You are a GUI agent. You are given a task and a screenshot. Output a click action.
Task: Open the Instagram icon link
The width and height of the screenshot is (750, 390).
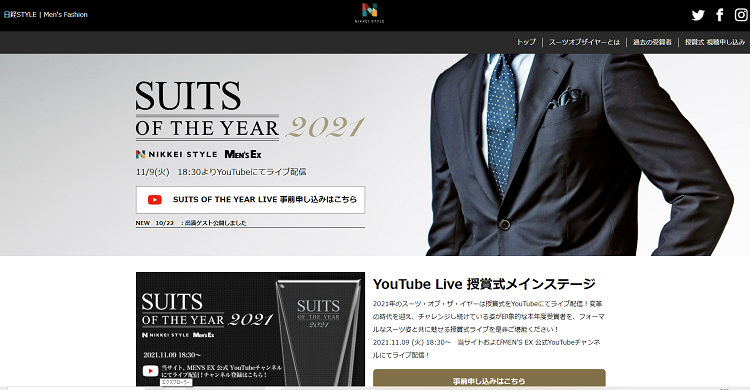(x=741, y=15)
